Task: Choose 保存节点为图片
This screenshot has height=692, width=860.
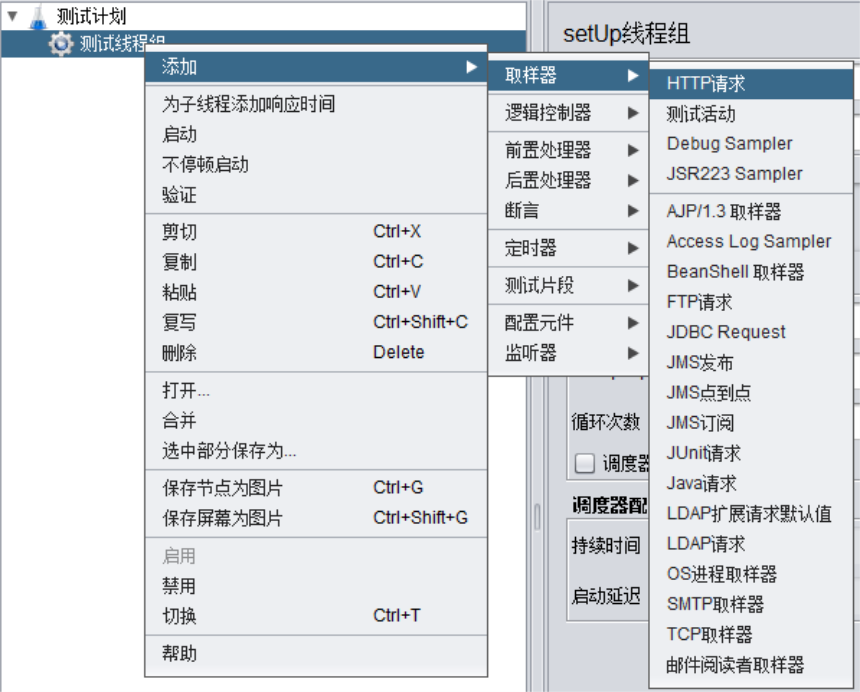Action: coord(316,488)
